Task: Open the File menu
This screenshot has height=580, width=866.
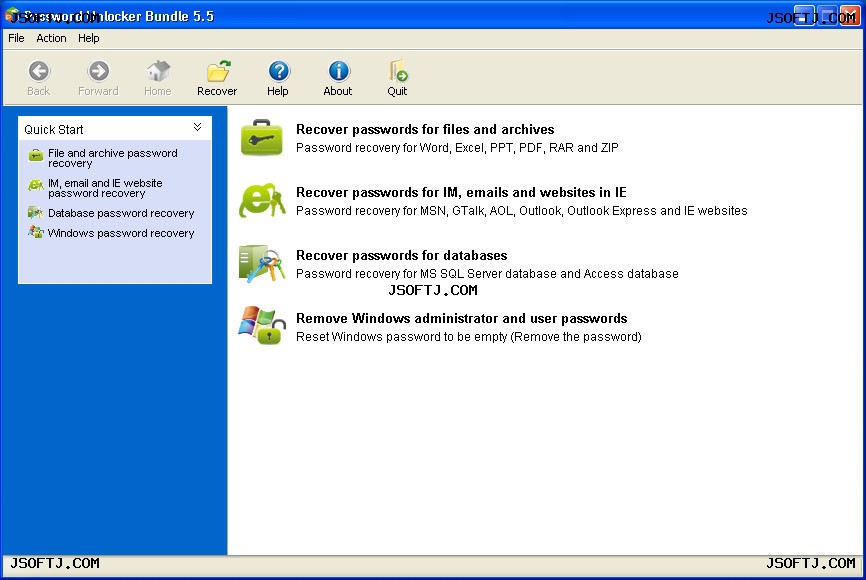Action: 16,38
